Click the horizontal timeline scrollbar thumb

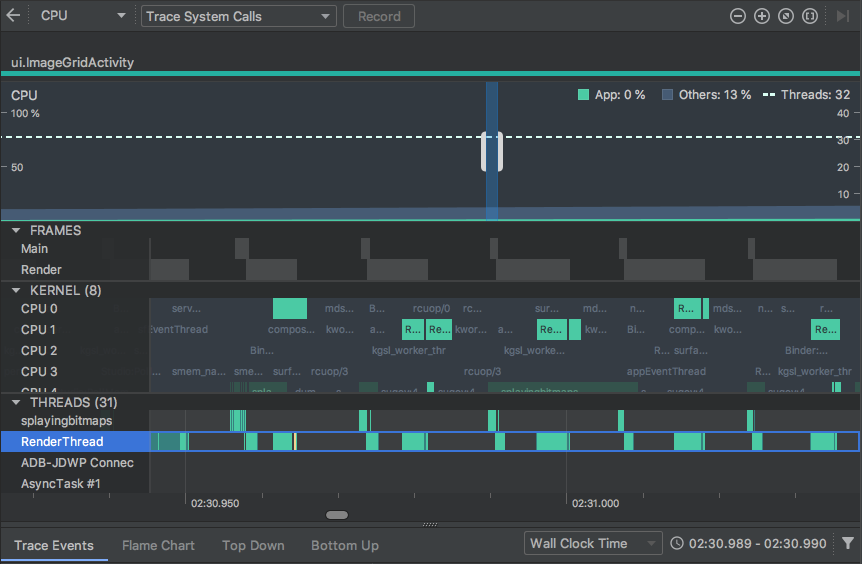pos(337,515)
